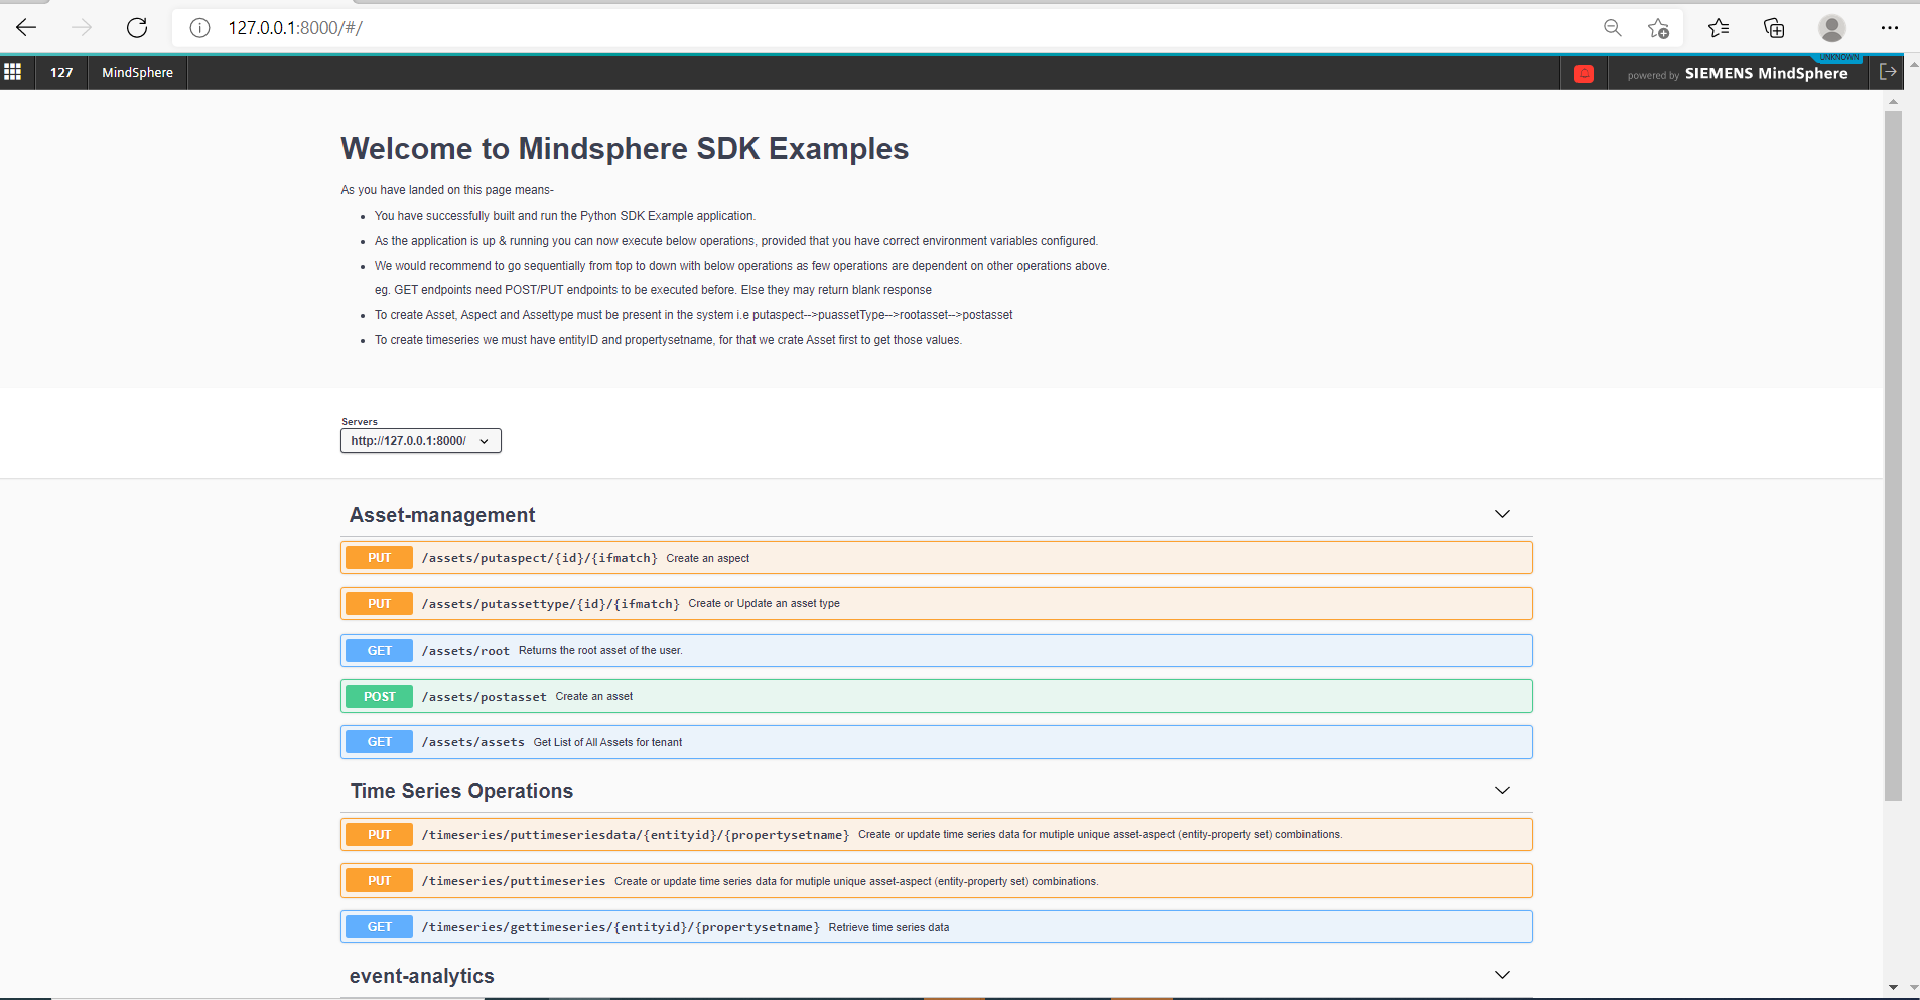Click the Asset-management section heading

(x=442, y=515)
